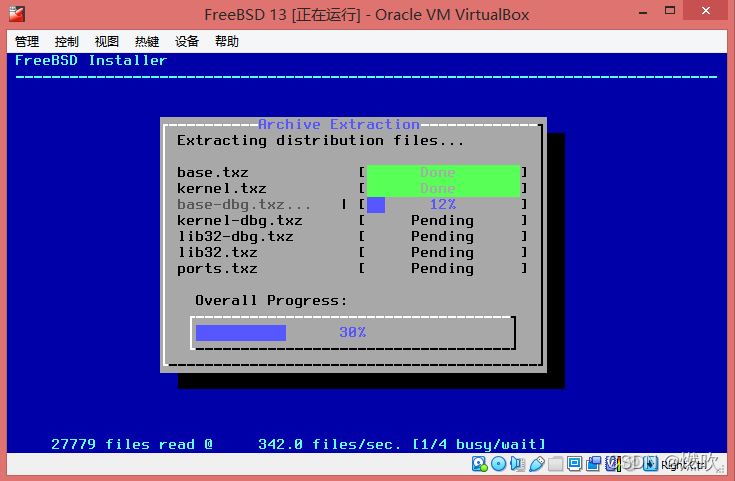
Task: Click the base-dbg.txz file name
Action: click(x=244, y=205)
